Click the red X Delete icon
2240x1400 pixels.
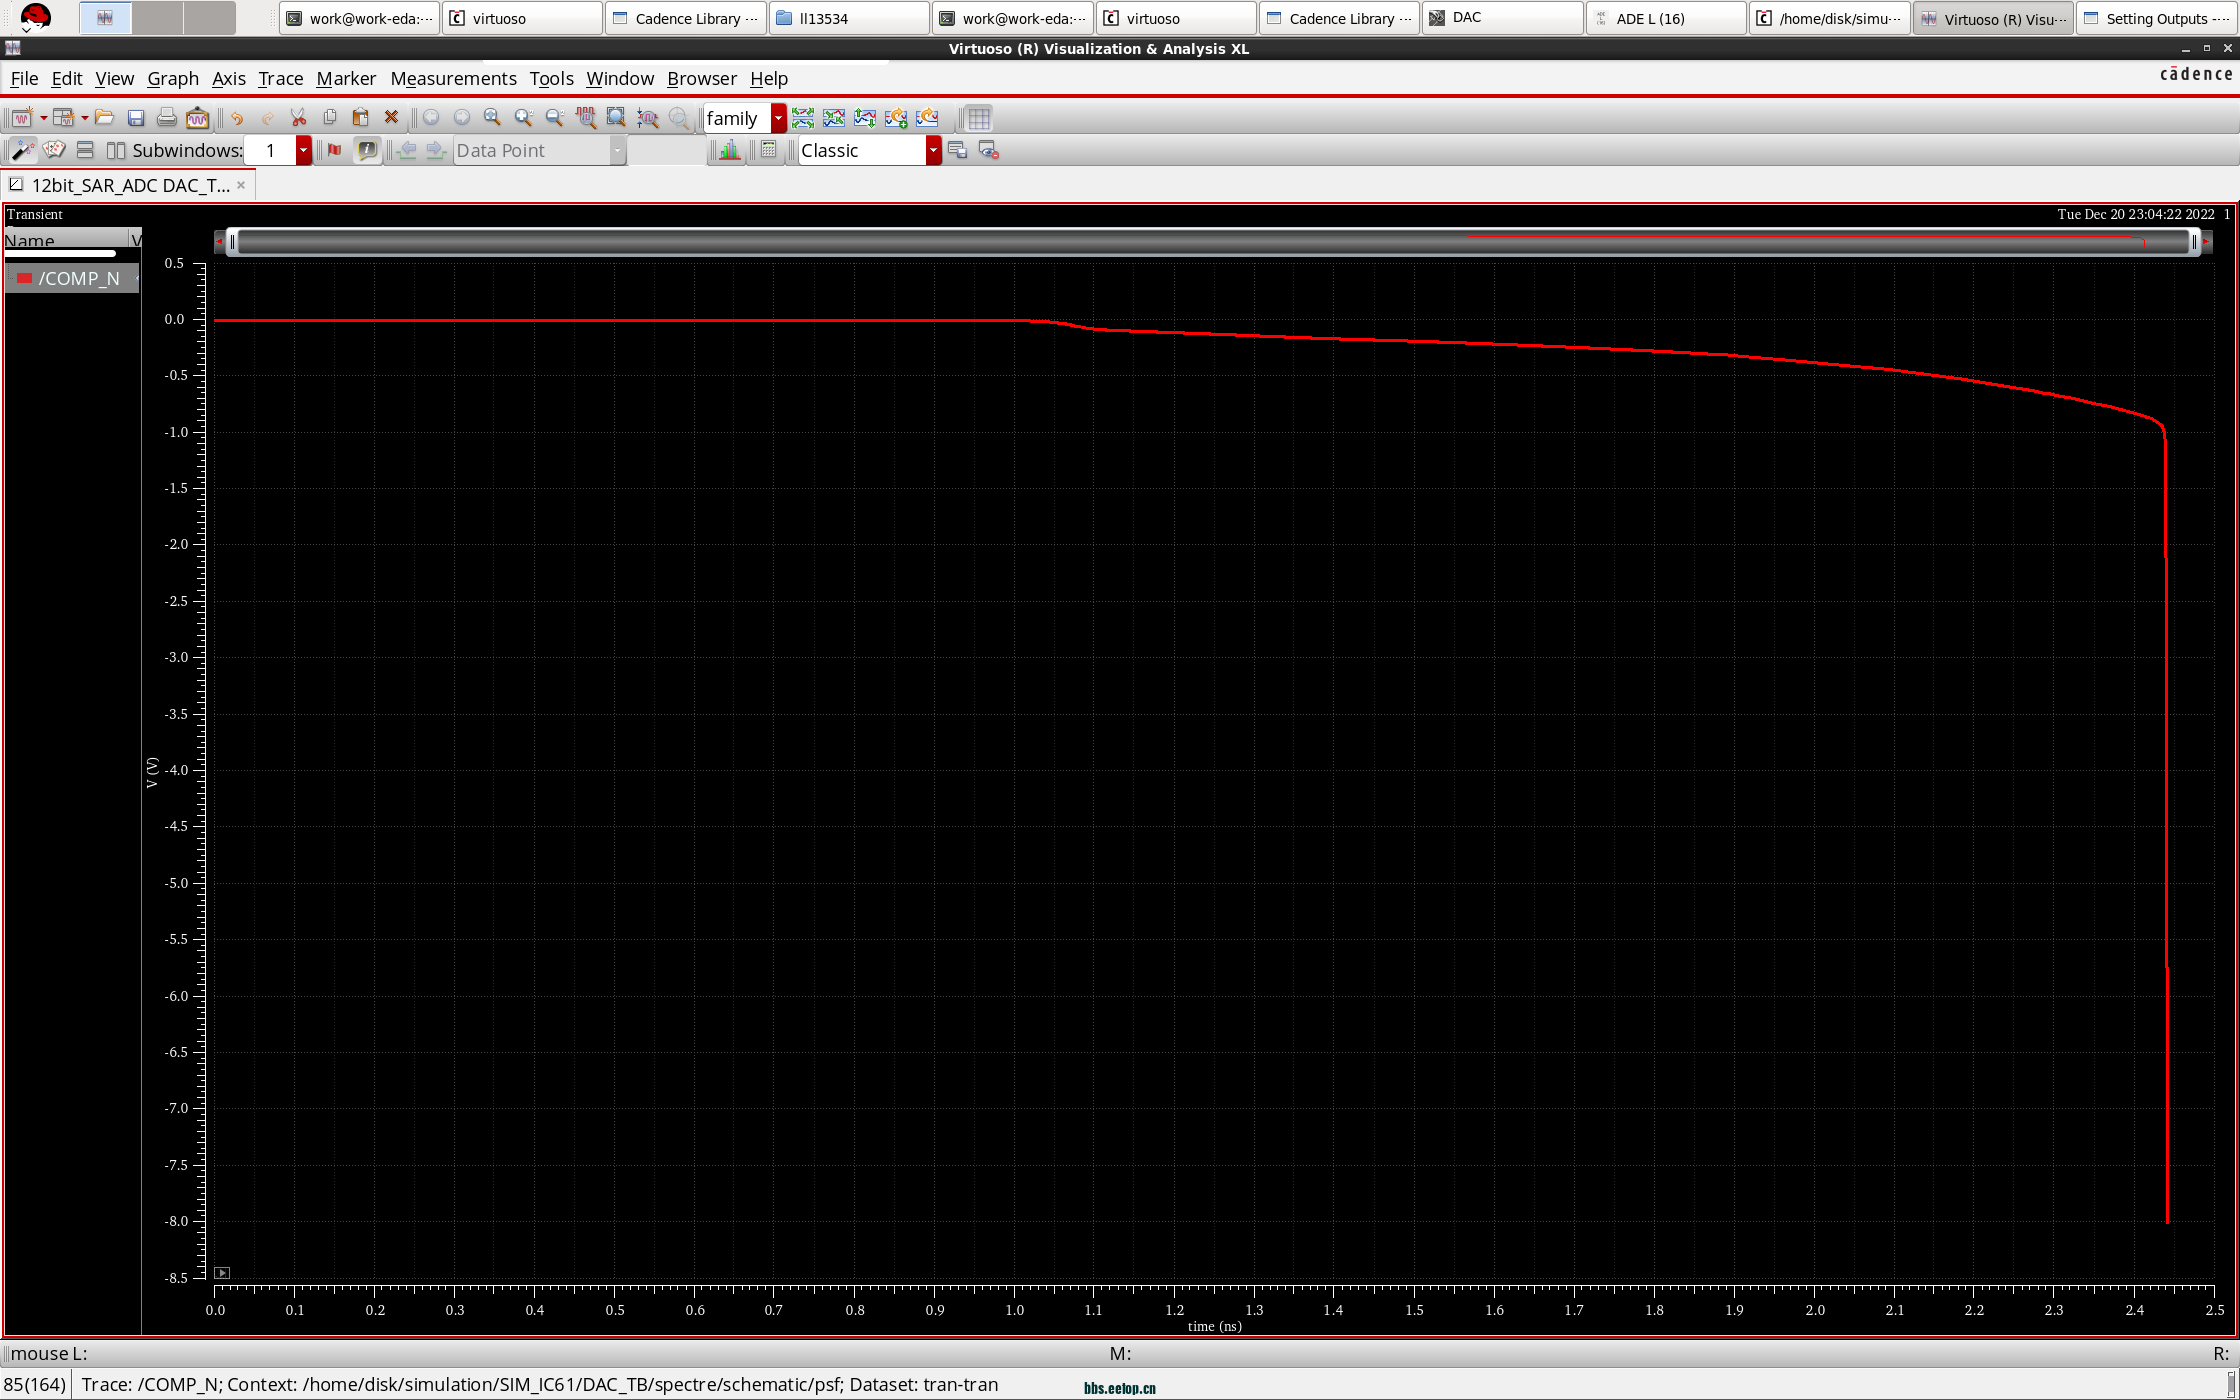pos(392,118)
